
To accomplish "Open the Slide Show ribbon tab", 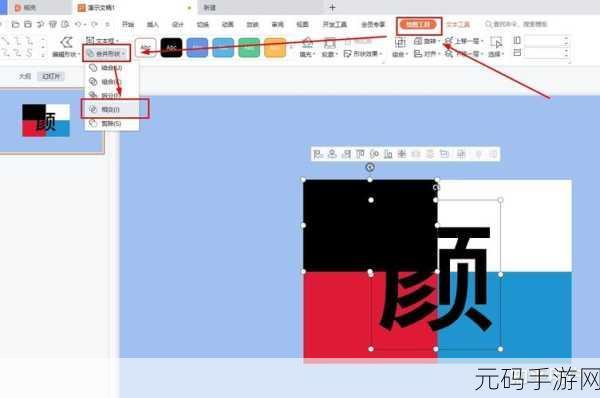I will tap(252, 24).
